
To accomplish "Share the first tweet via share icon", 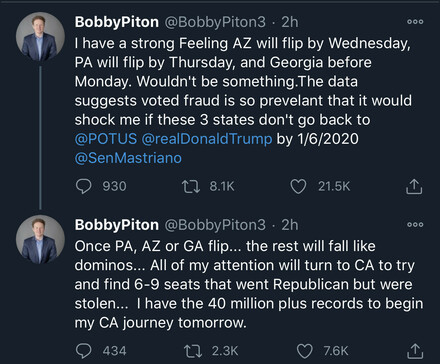I will (414, 186).
